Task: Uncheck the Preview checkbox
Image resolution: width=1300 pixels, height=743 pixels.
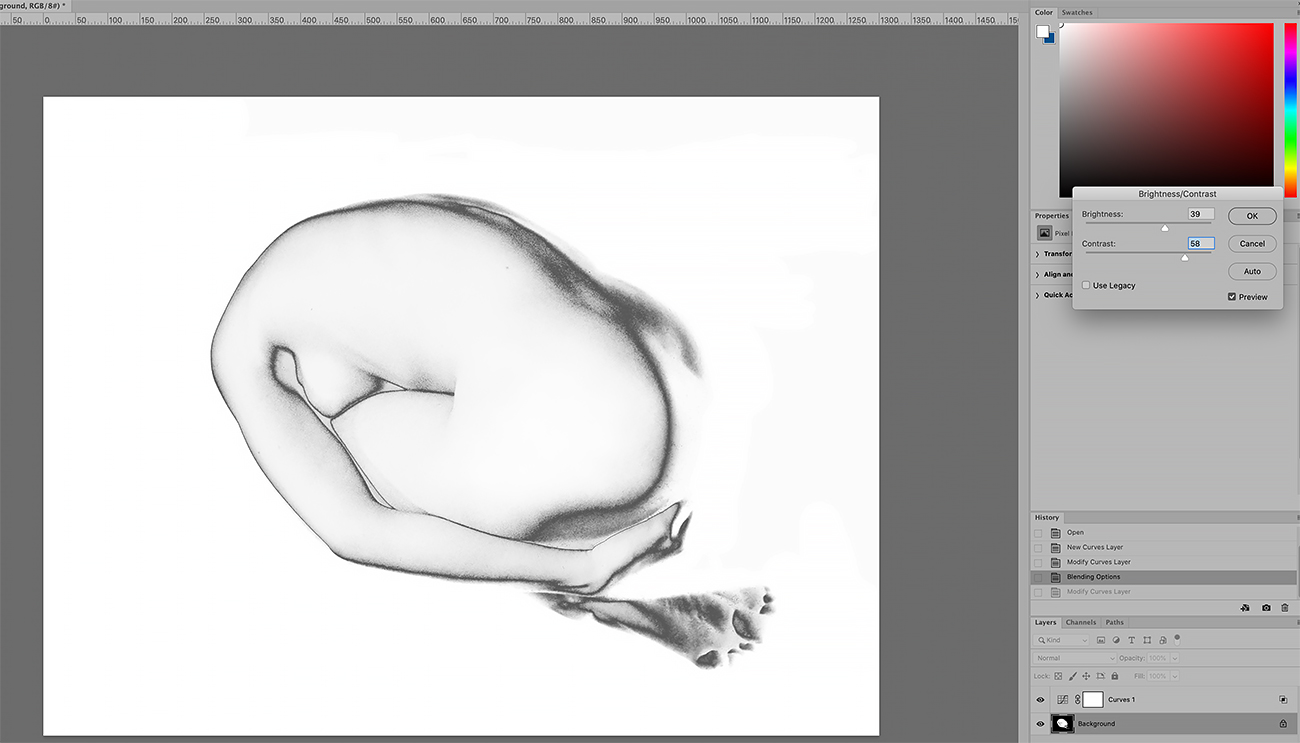Action: pos(1232,297)
